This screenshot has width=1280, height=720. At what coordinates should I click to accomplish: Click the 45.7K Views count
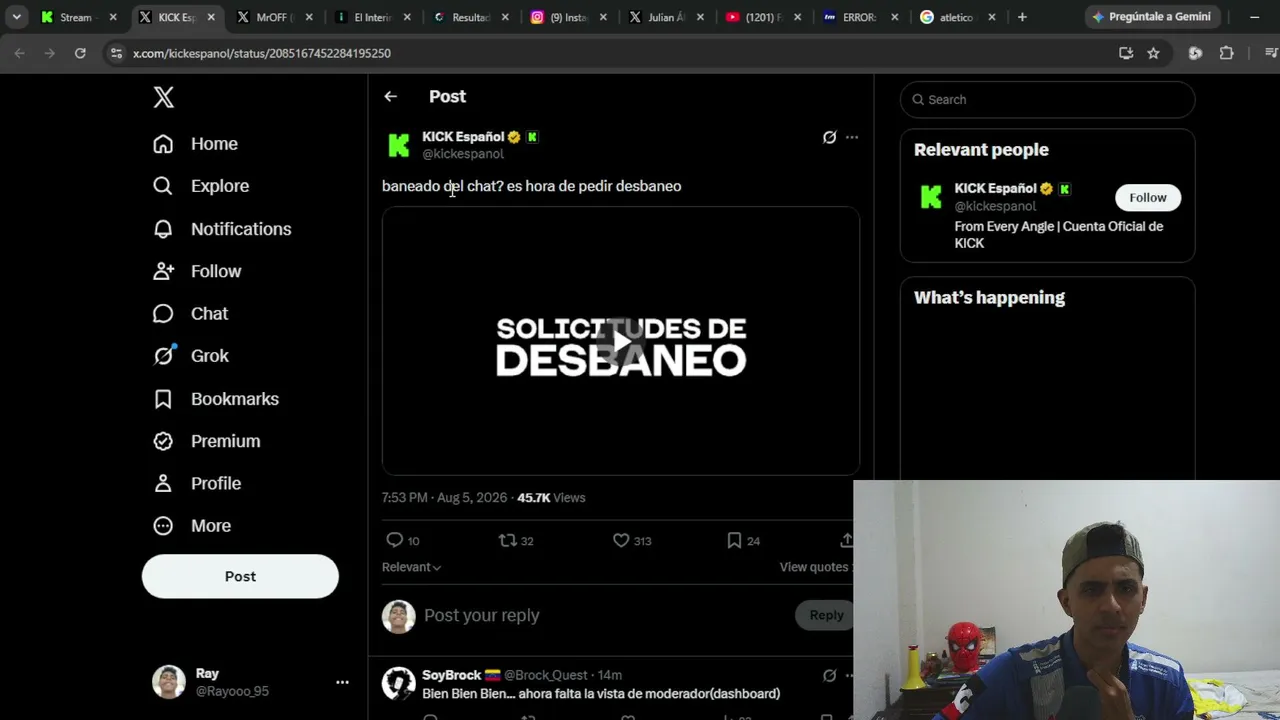(551, 498)
